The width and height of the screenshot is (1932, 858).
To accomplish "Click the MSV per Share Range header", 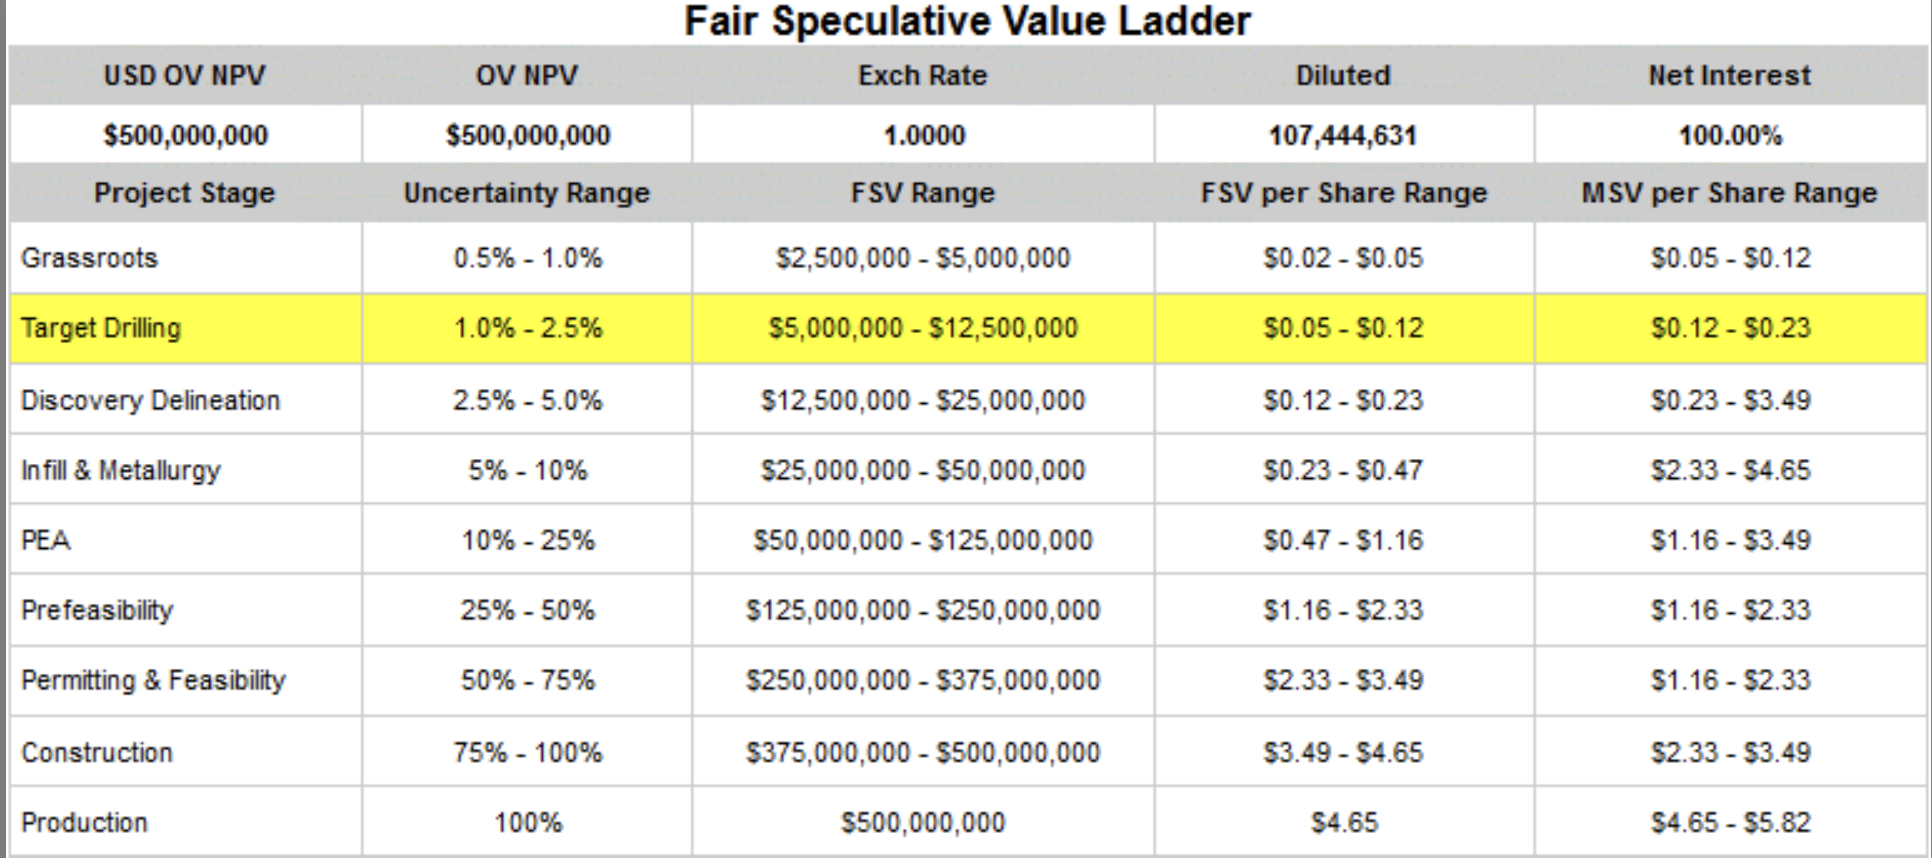I will [1730, 193].
